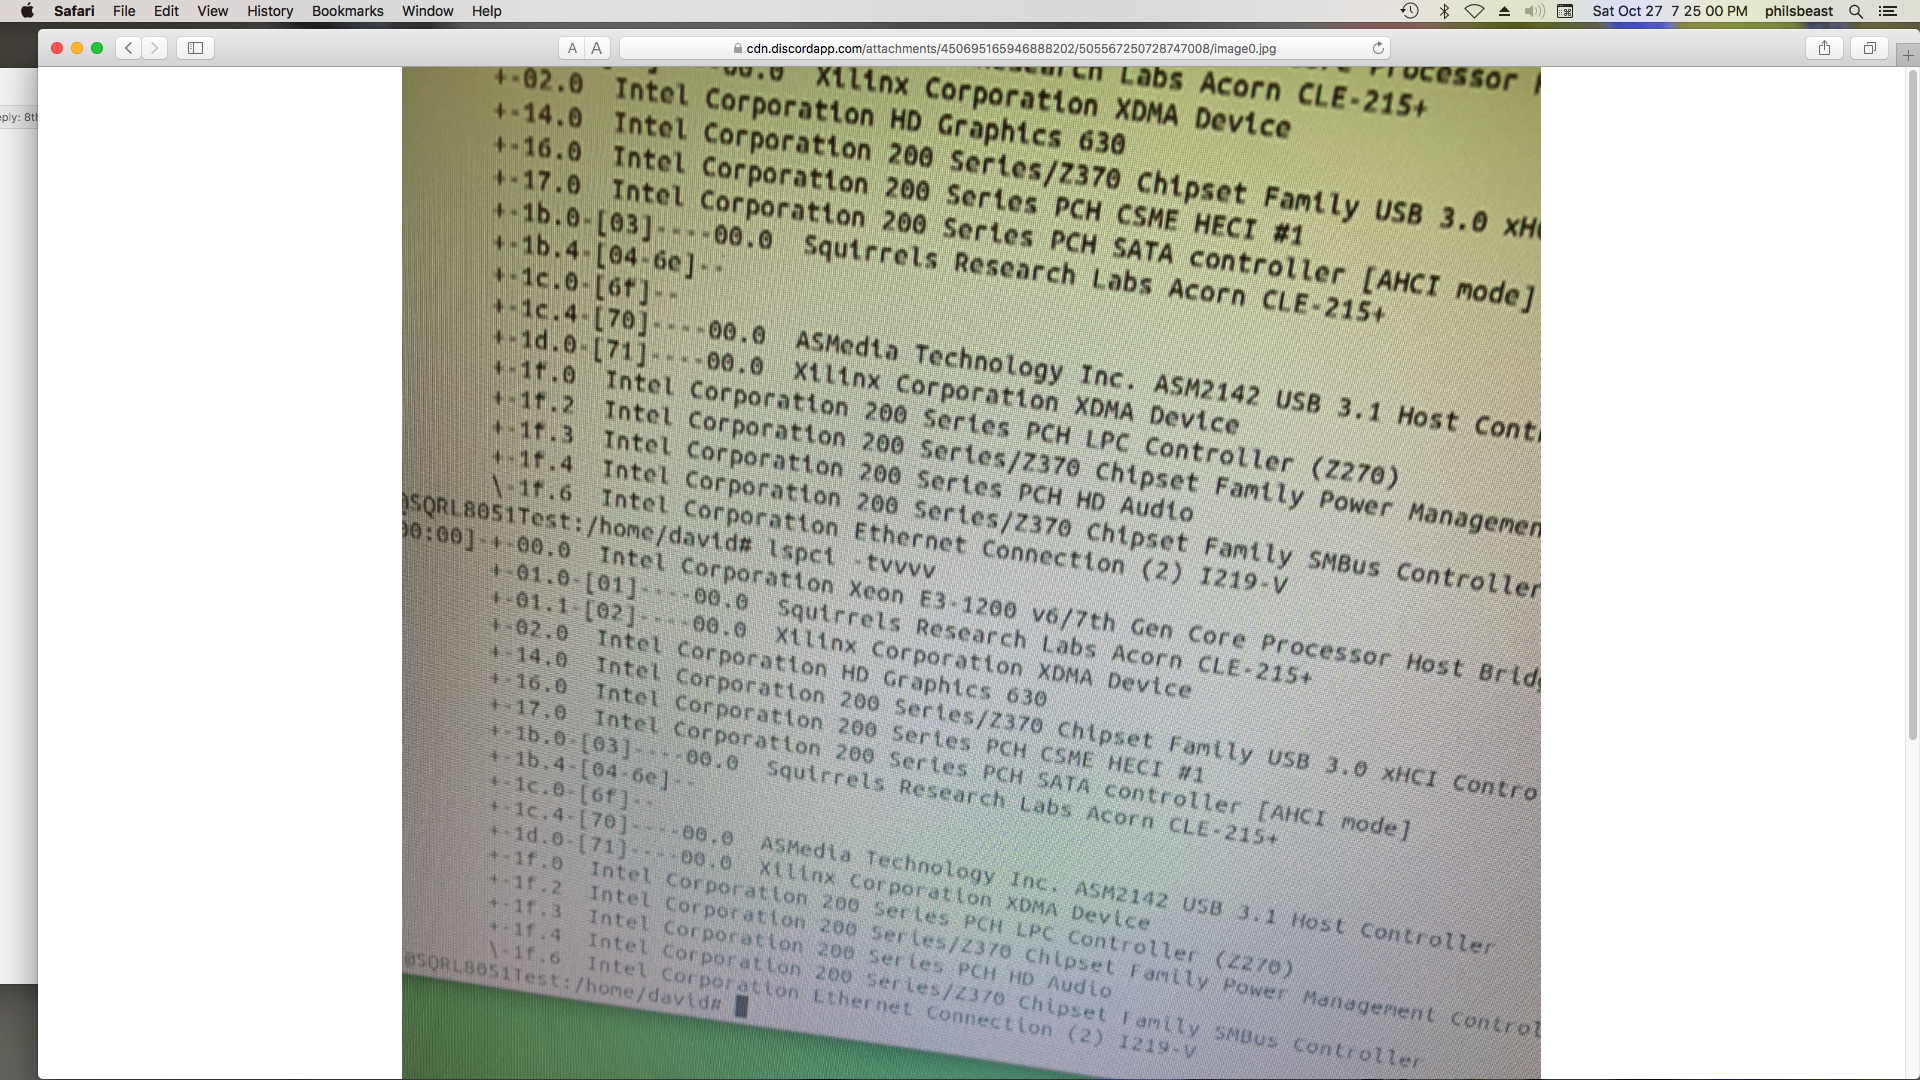
Task: Open the keyboard input menu icon
Action: click(x=1565, y=11)
